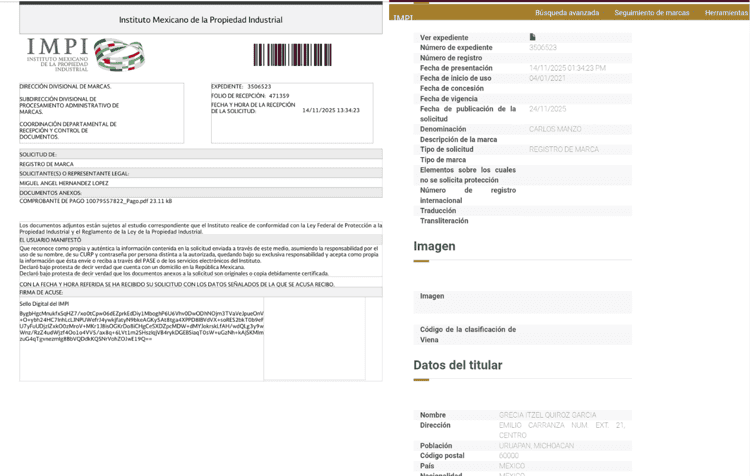Viewport: 750px width, 476px height.
Task: Click the barcode on the receipt
Action: [291, 55]
